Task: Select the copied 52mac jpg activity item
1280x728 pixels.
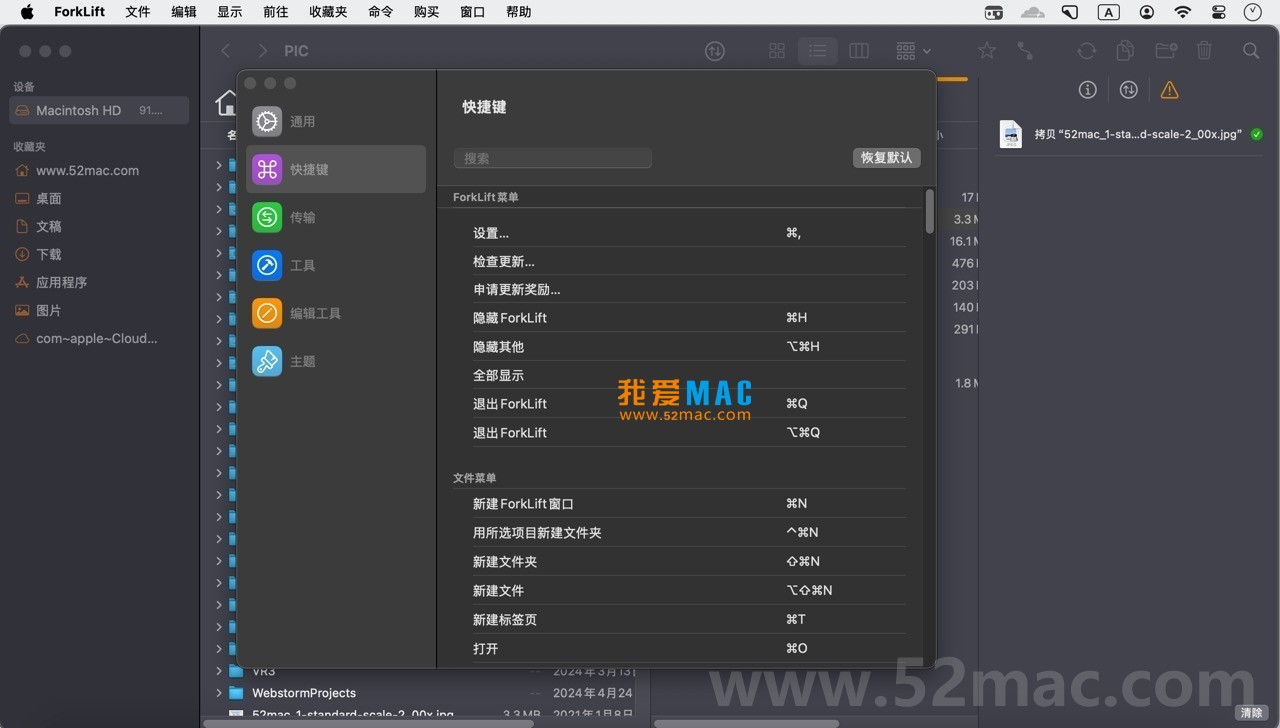Action: (x=1130, y=134)
